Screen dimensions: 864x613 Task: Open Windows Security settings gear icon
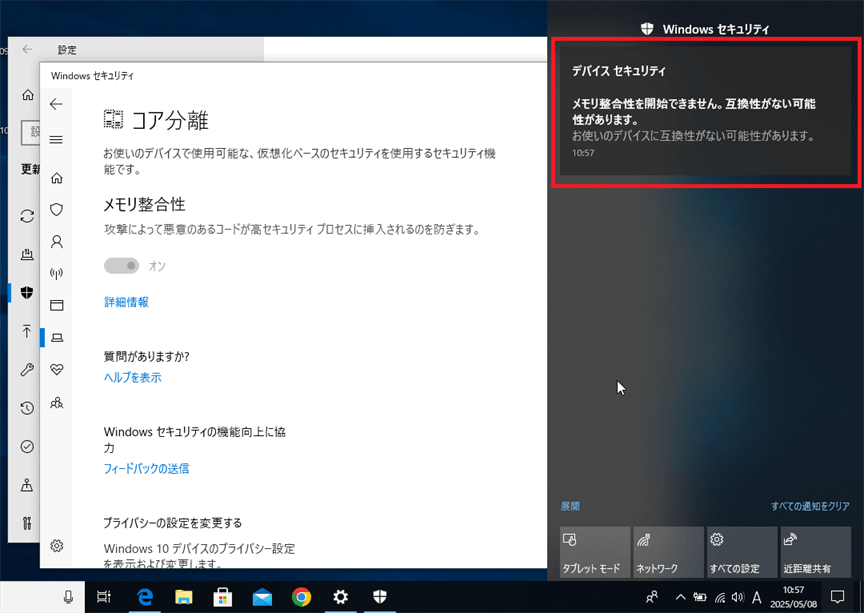57,546
